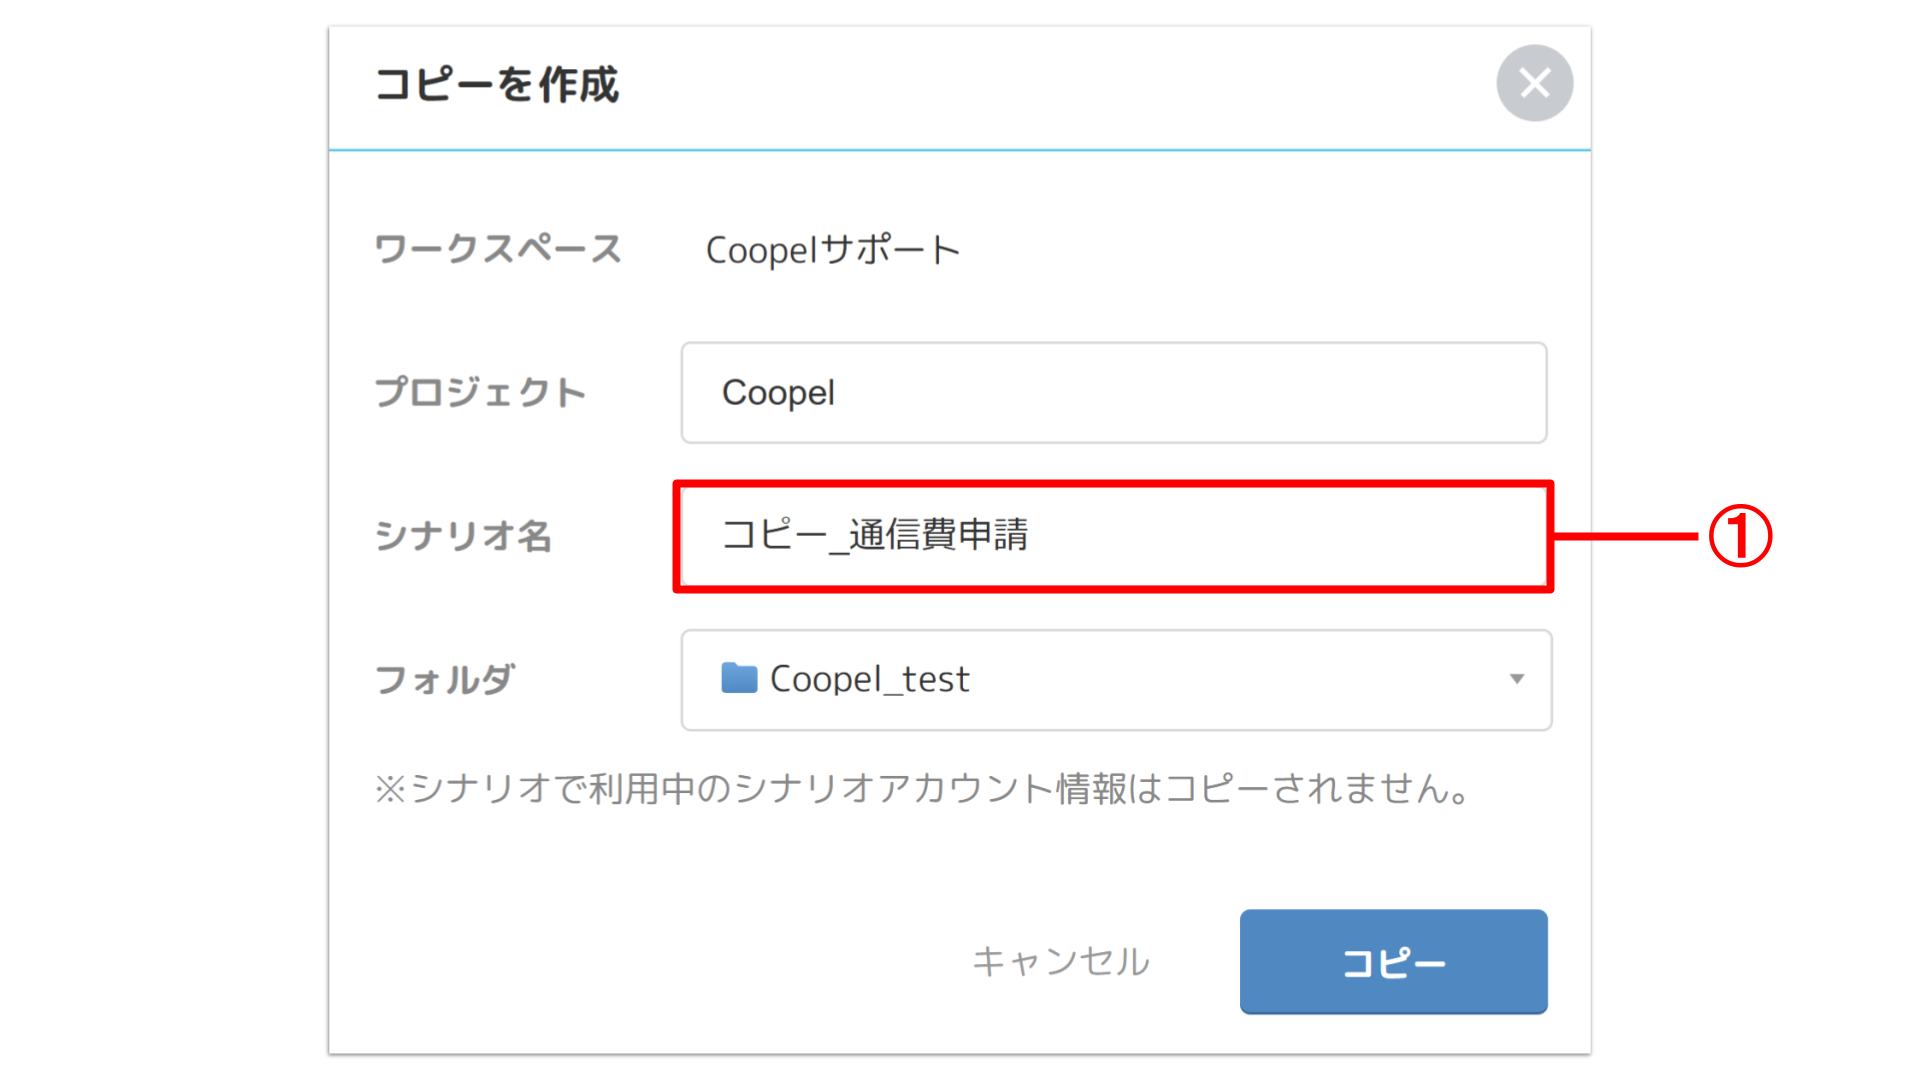Screen dimensions: 1920x1080
Task: Expand the フォルダ dropdown arrow
Action: coord(1517,679)
